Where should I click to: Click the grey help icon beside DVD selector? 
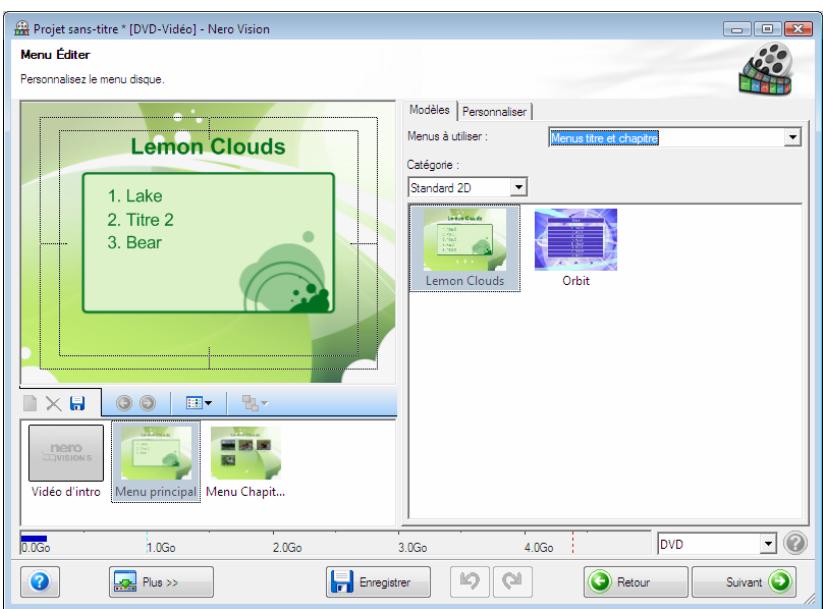point(795,543)
